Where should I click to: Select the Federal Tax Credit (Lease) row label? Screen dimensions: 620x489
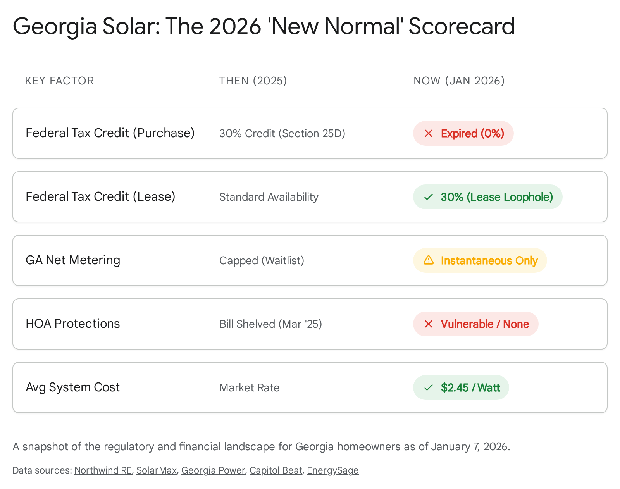[100, 197]
